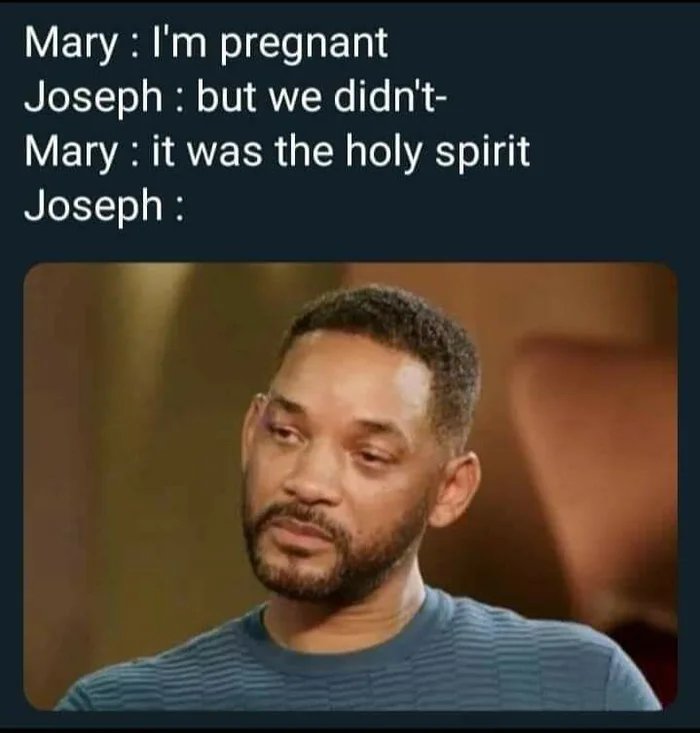Screen dimensions: 700x733
Task: Click the last "Joseph :" line
Action: (x=104, y=207)
